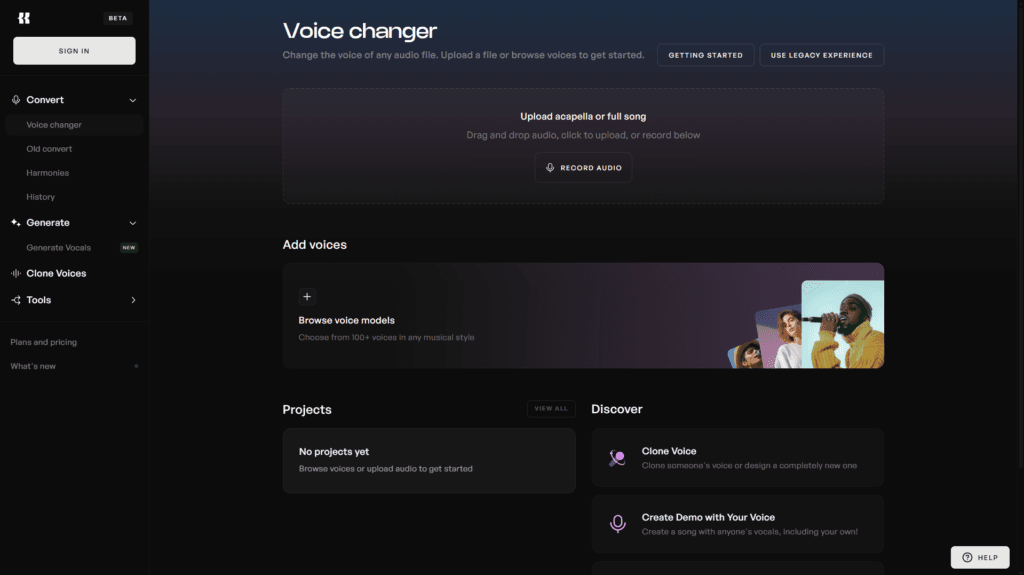Open the Getting Started guide

[x=705, y=55]
